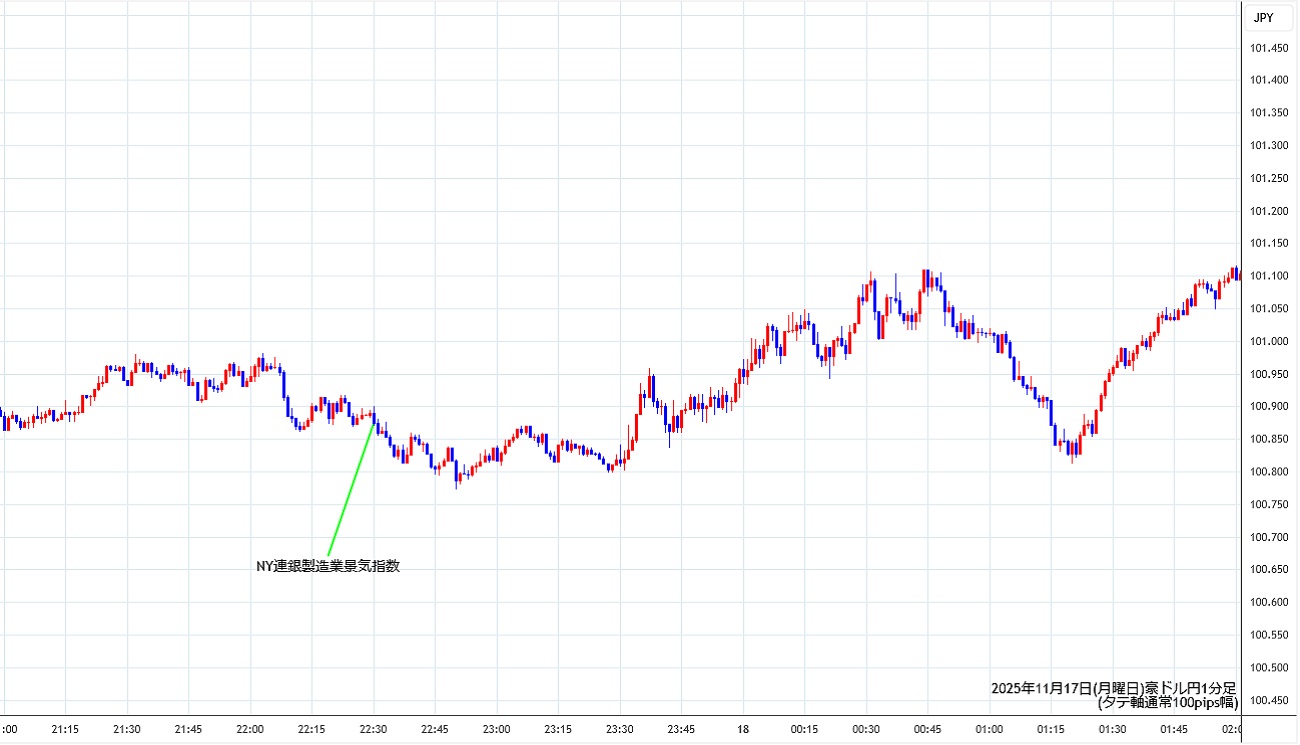This screenshot has width=1300, height=745.
Task: Select the 22:00 time axis label
Action: click(x=250, y=730)
